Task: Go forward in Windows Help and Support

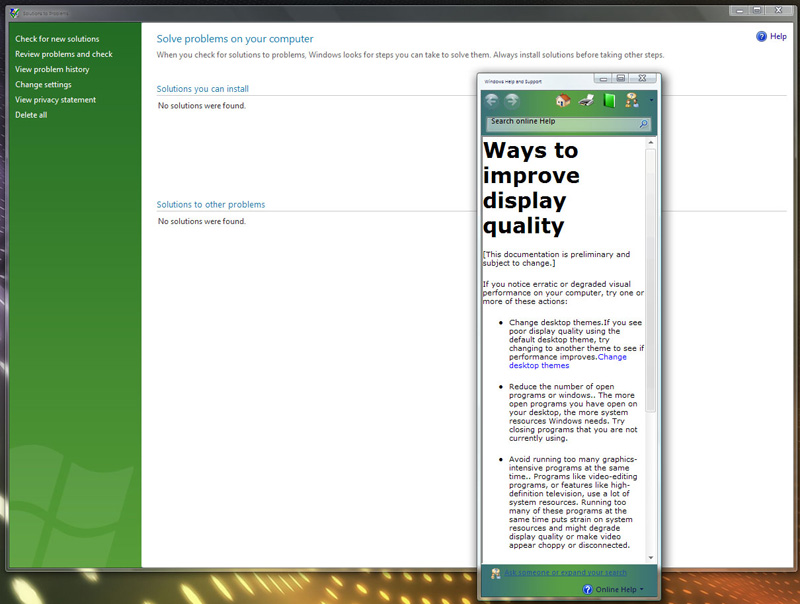Action: [x=512, y=100]
